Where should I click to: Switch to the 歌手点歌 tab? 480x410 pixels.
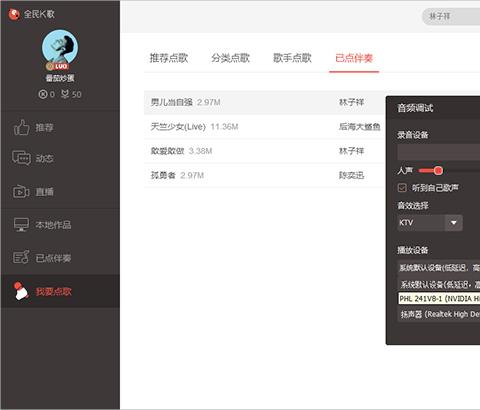292,58
